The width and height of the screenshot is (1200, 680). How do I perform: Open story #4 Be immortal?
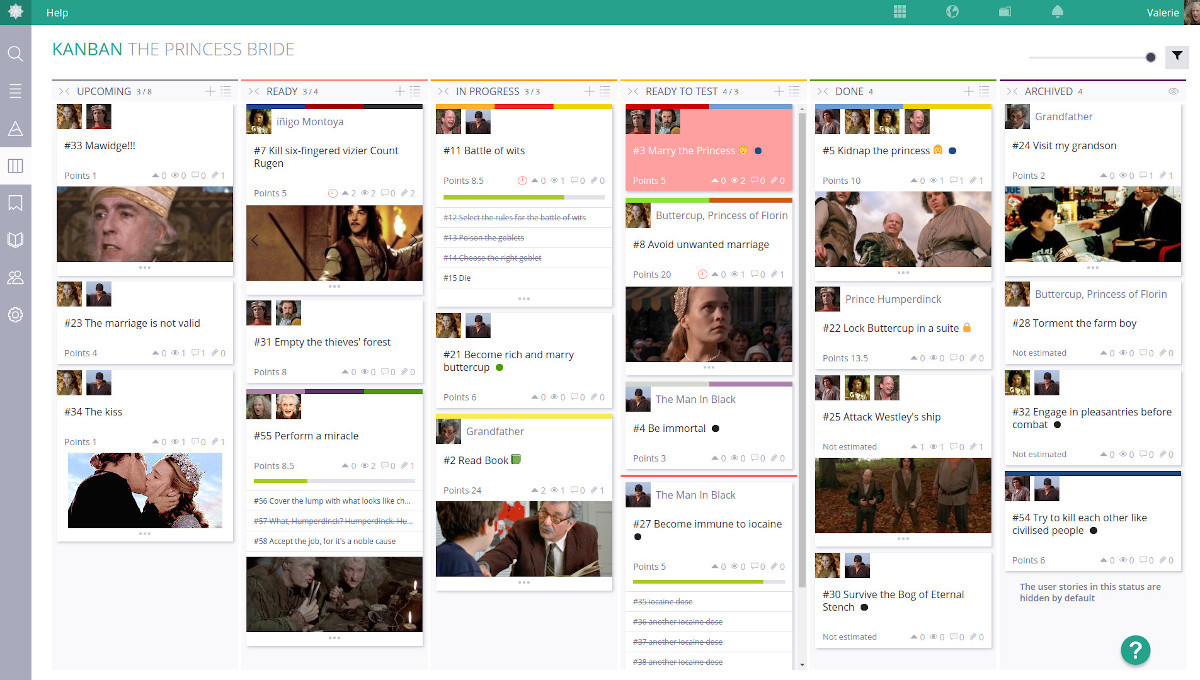(669, 428)
